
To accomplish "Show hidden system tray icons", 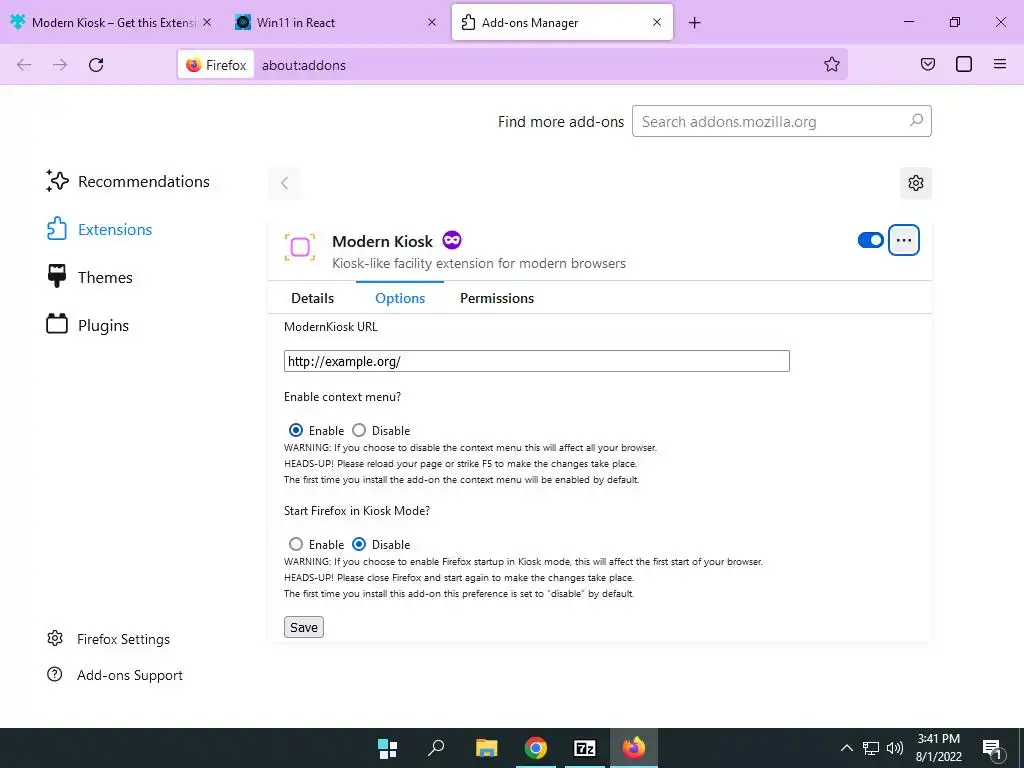I will tap(846, 748).
